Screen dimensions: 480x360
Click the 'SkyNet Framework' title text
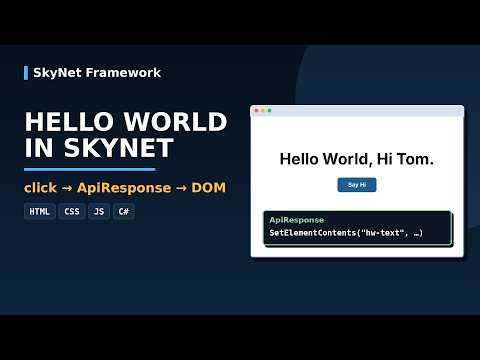[97, 73]
